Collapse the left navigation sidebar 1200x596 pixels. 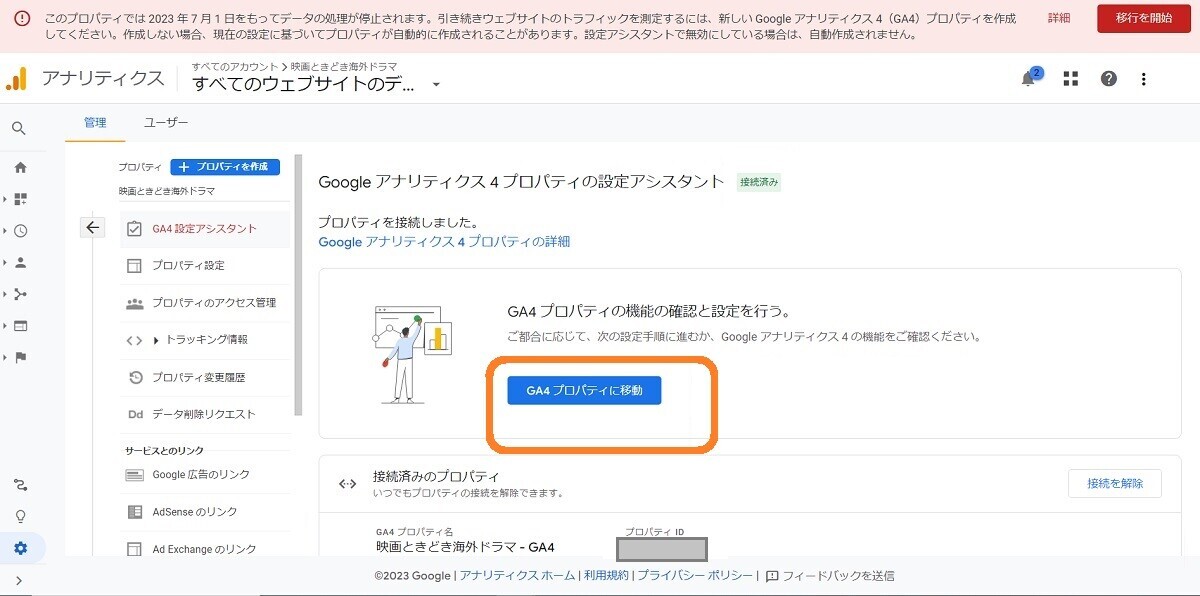click(x=20, y=578)
